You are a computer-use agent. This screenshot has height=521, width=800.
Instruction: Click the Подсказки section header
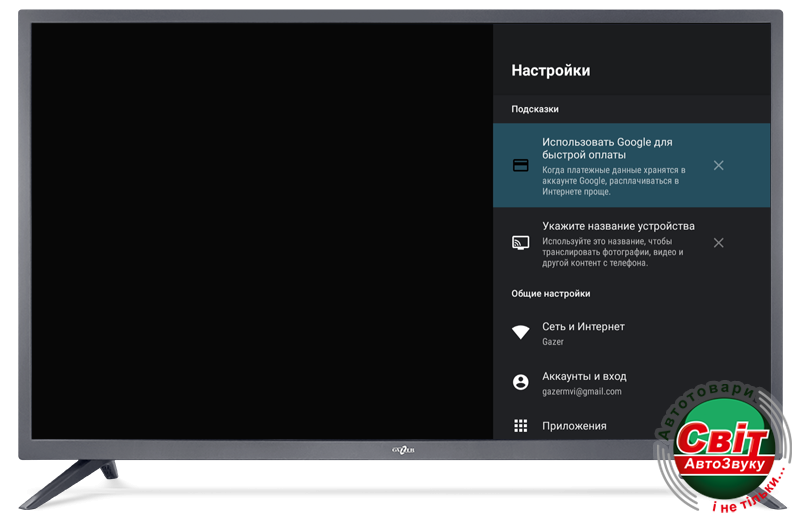tap(535, 109)
